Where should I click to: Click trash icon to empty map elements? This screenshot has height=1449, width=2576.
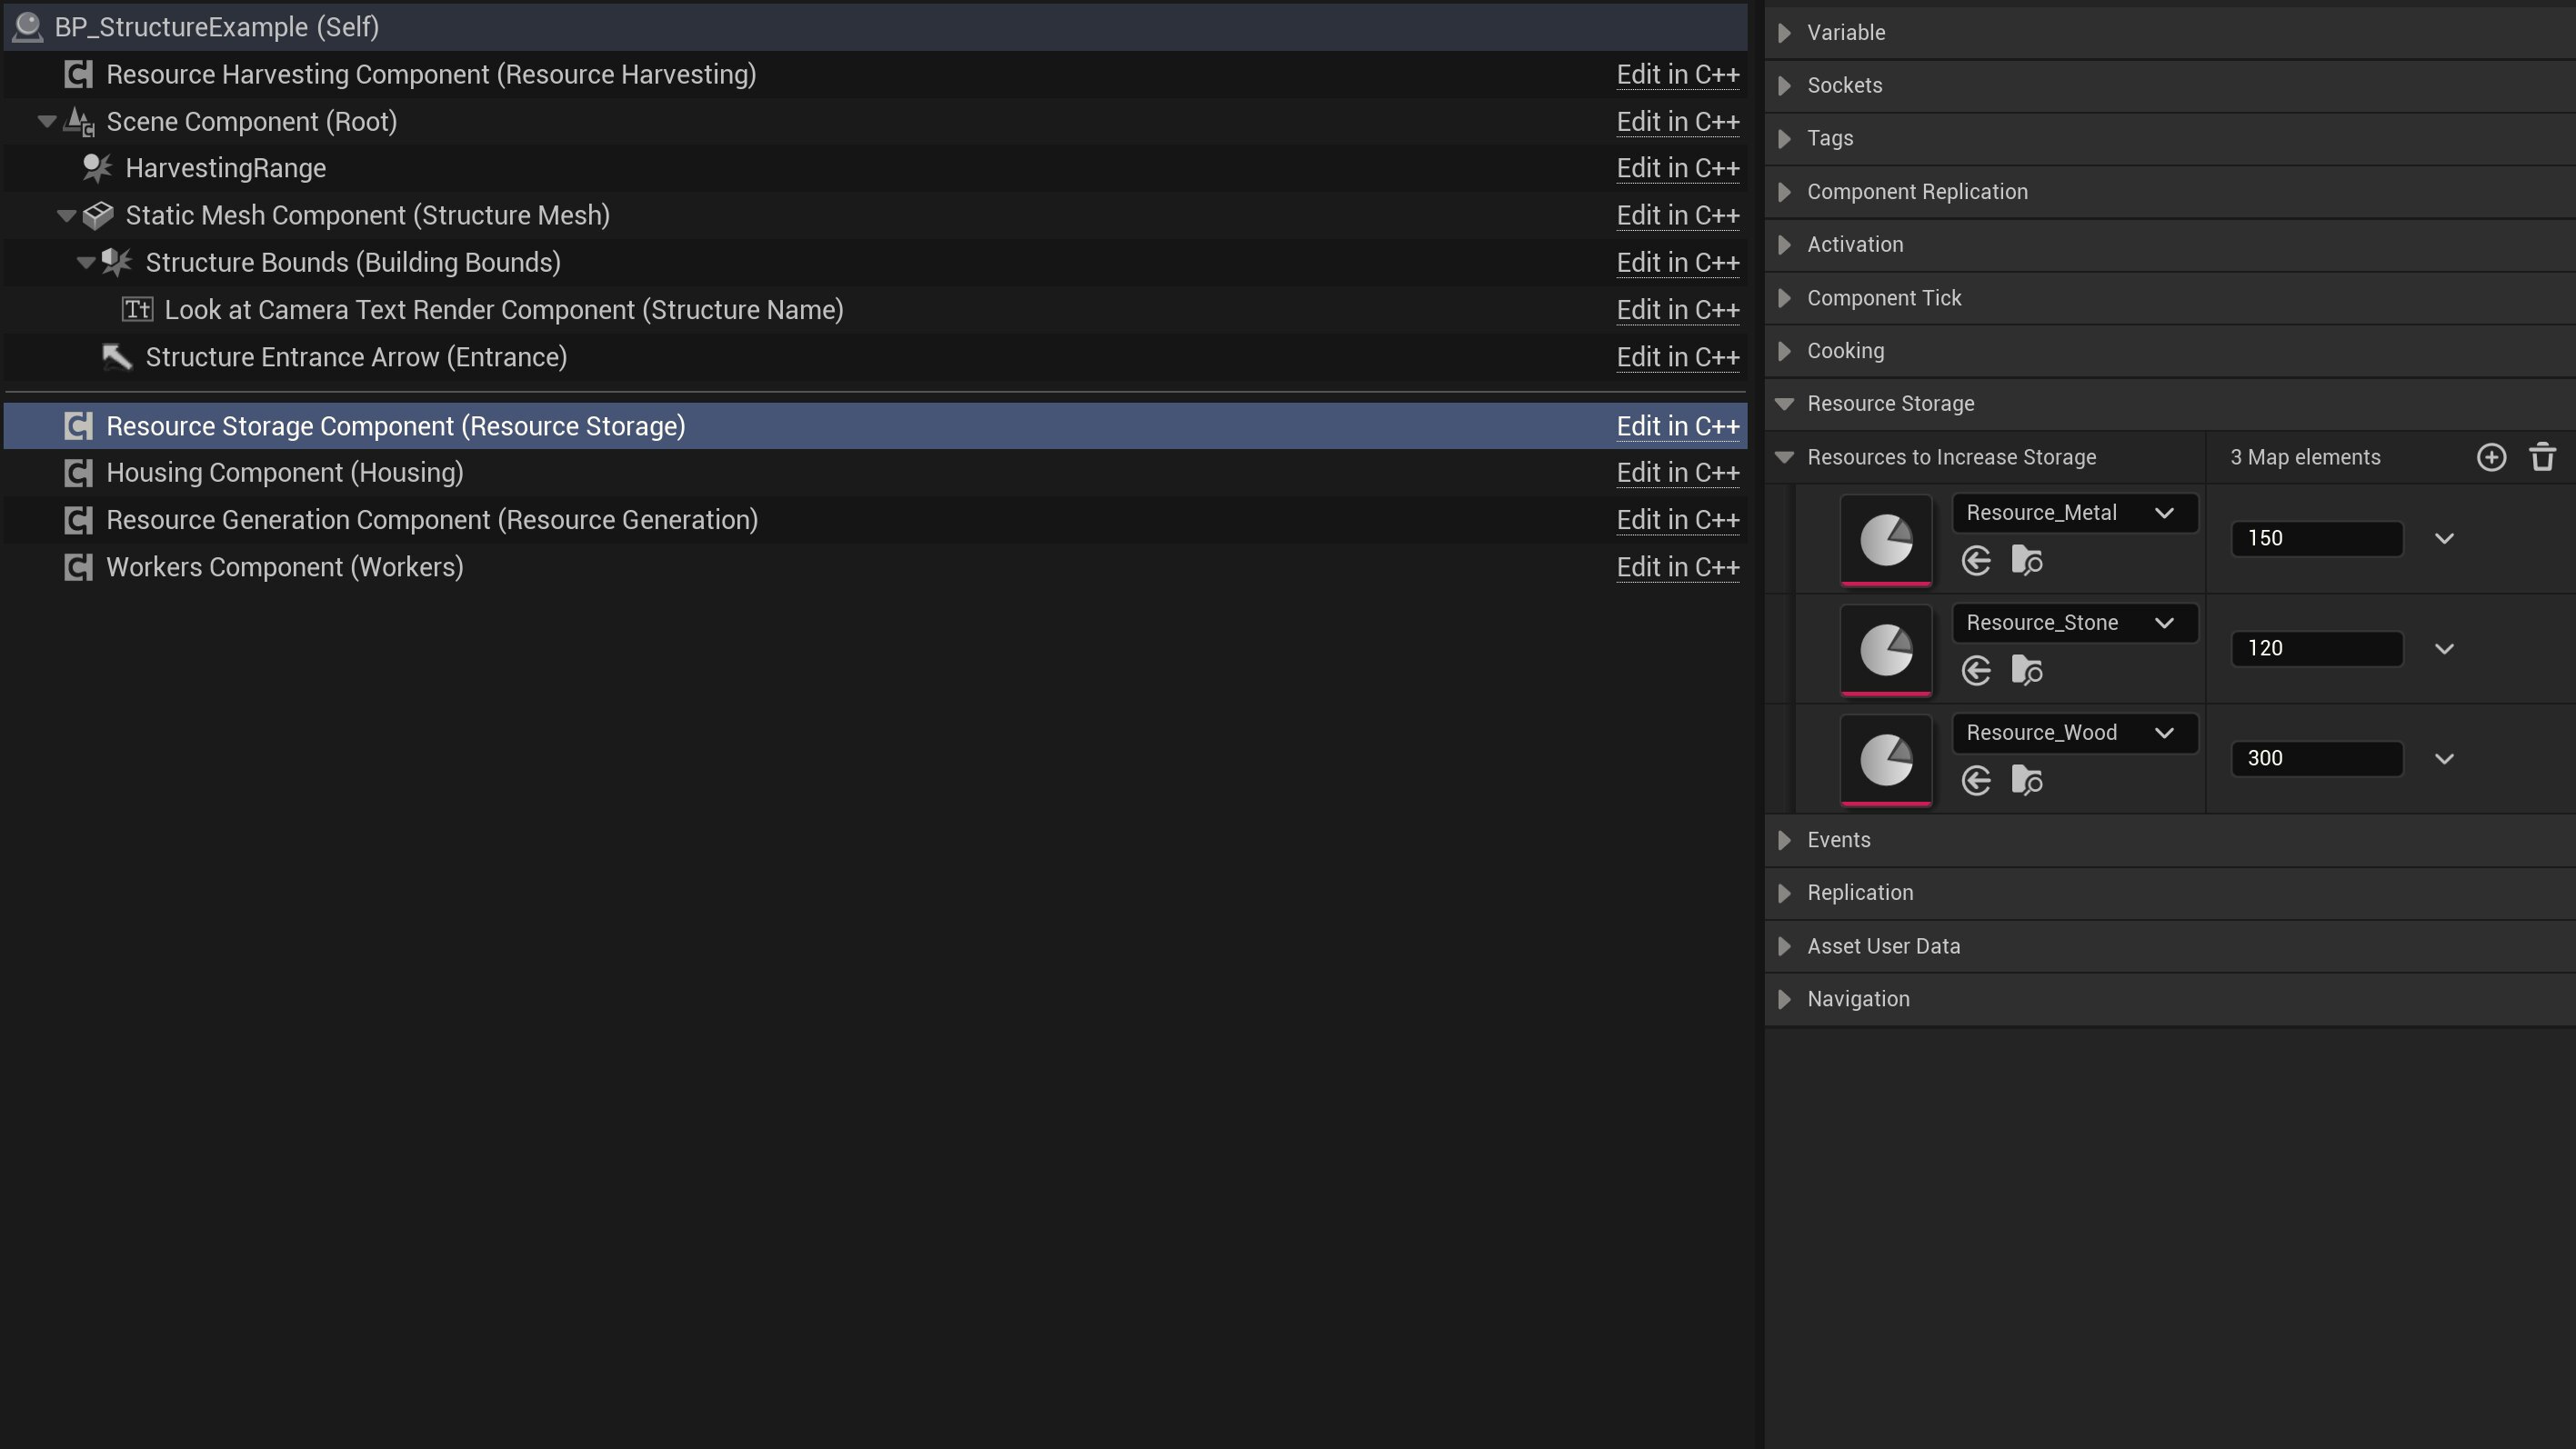click(2542, 457)
